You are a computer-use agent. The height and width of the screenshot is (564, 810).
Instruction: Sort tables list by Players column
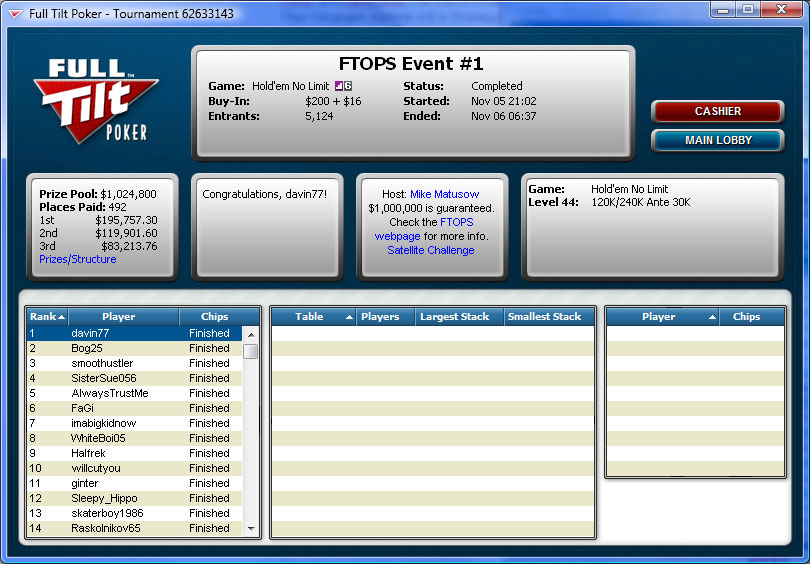coord(385,317)
